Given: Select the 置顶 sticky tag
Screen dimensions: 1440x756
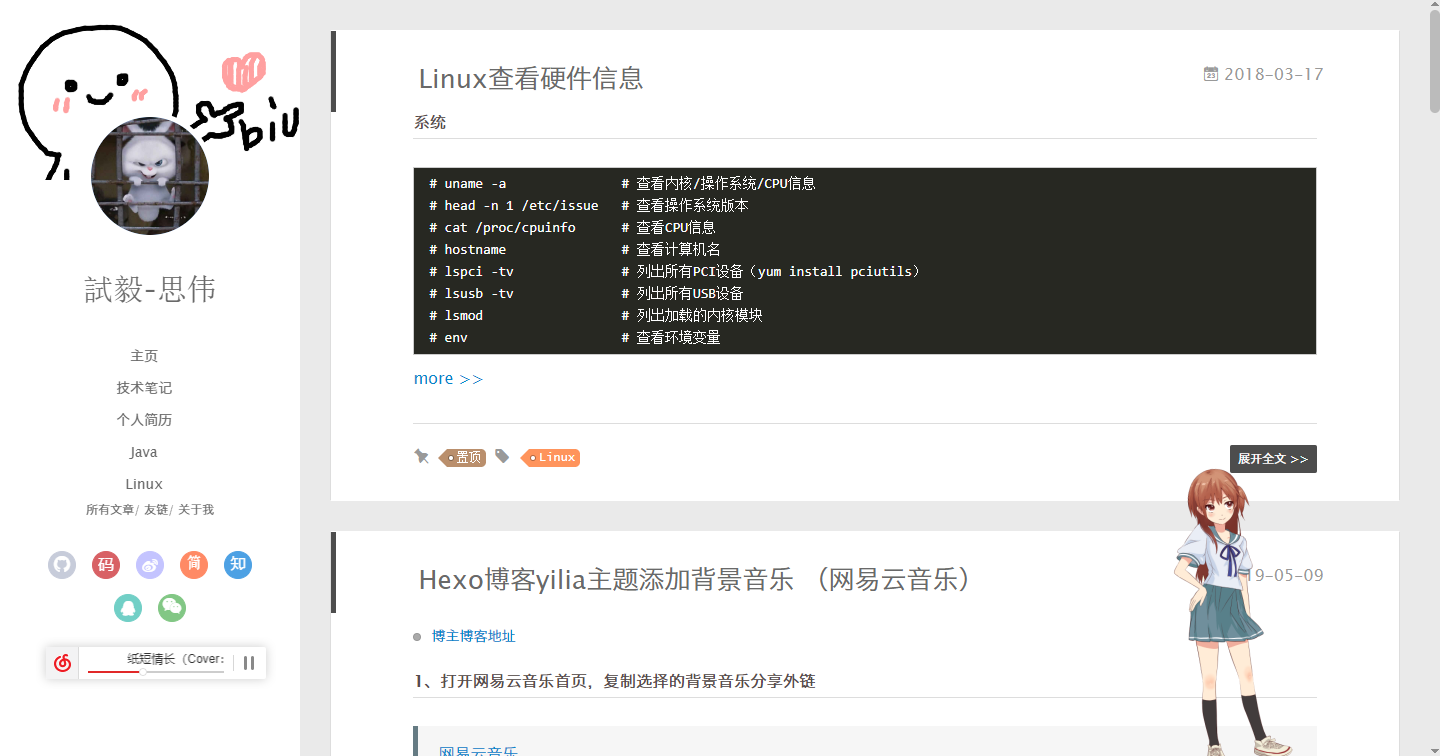Looking at the screenshot, I should (463, 457).
